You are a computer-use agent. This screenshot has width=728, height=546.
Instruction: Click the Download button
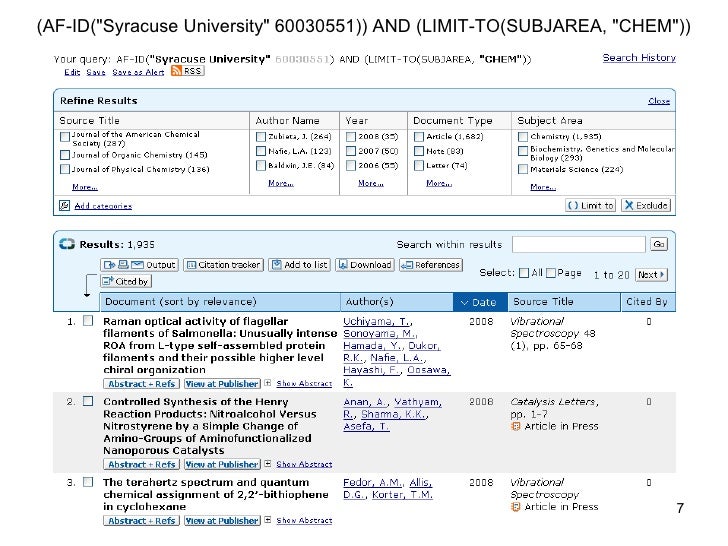pyautogui.click(x=365, y=265)
